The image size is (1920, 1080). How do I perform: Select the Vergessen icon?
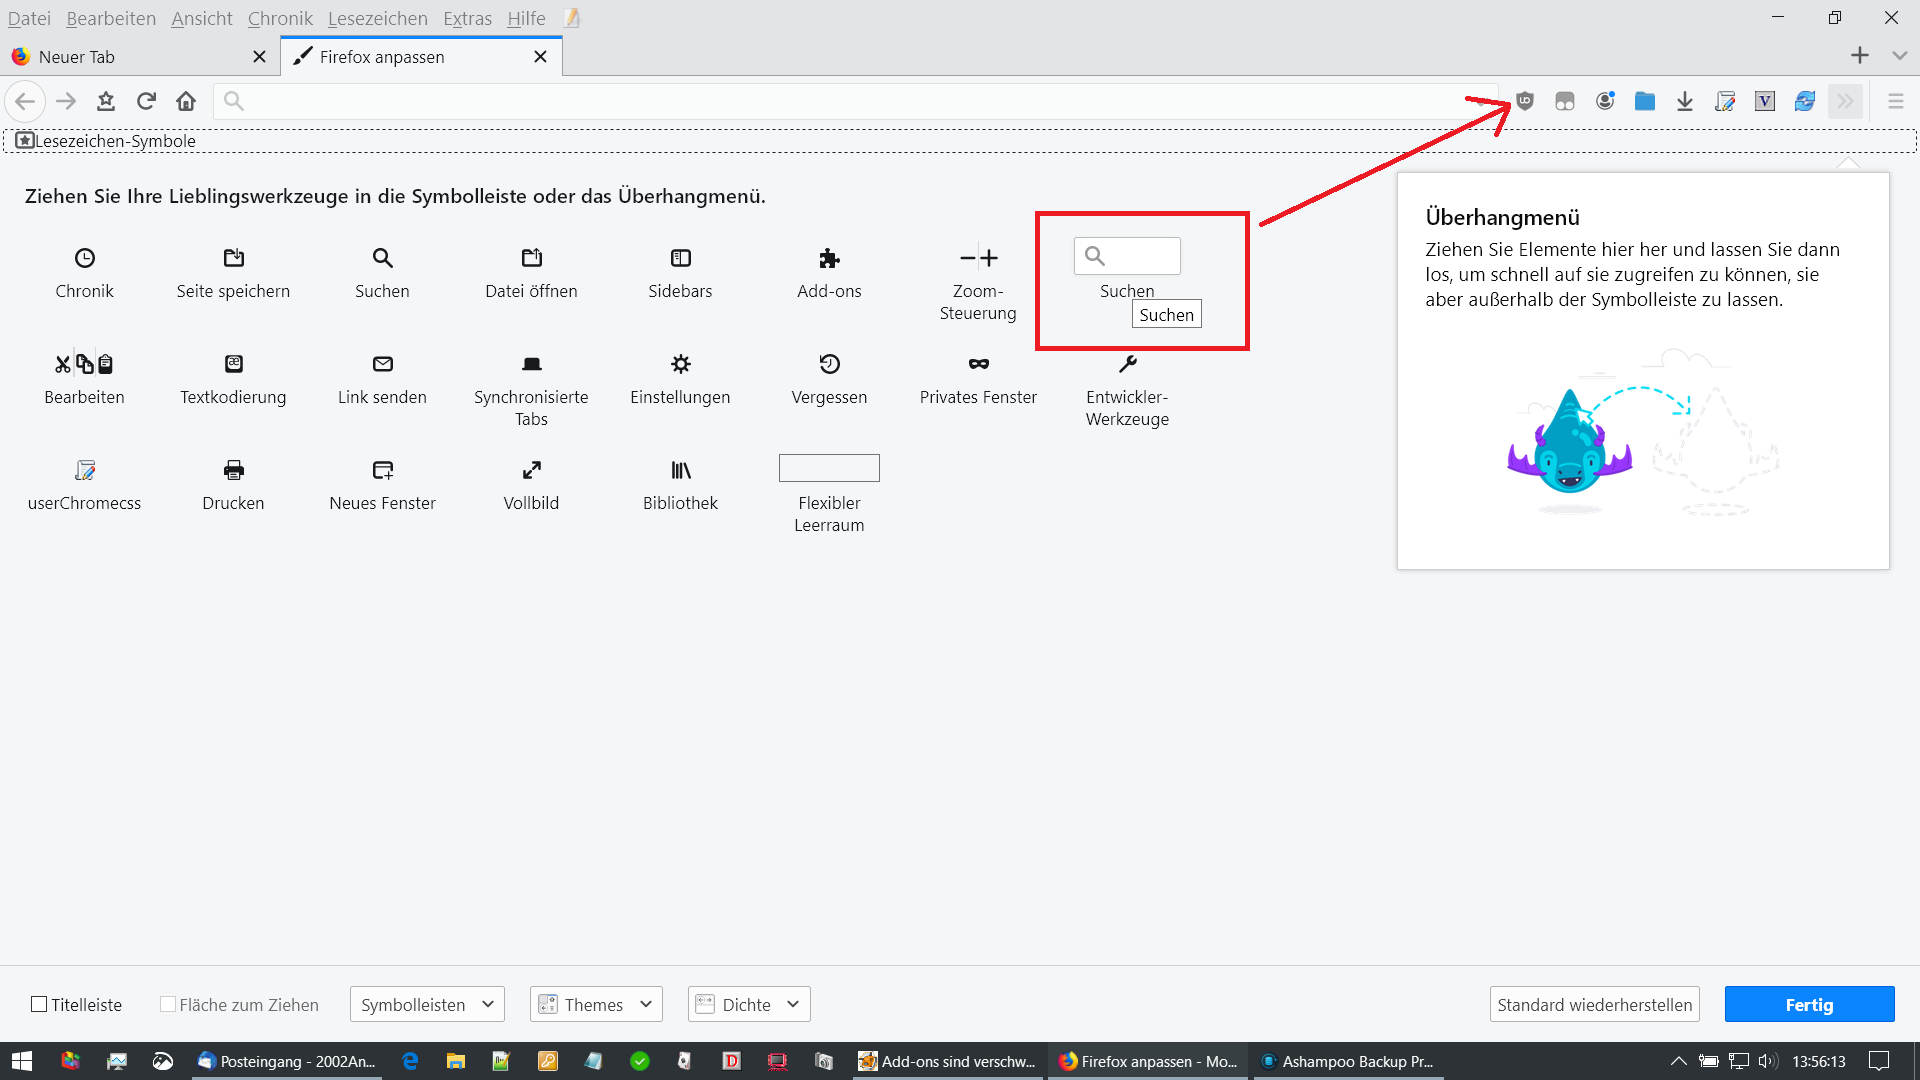[x=829, y=364]
